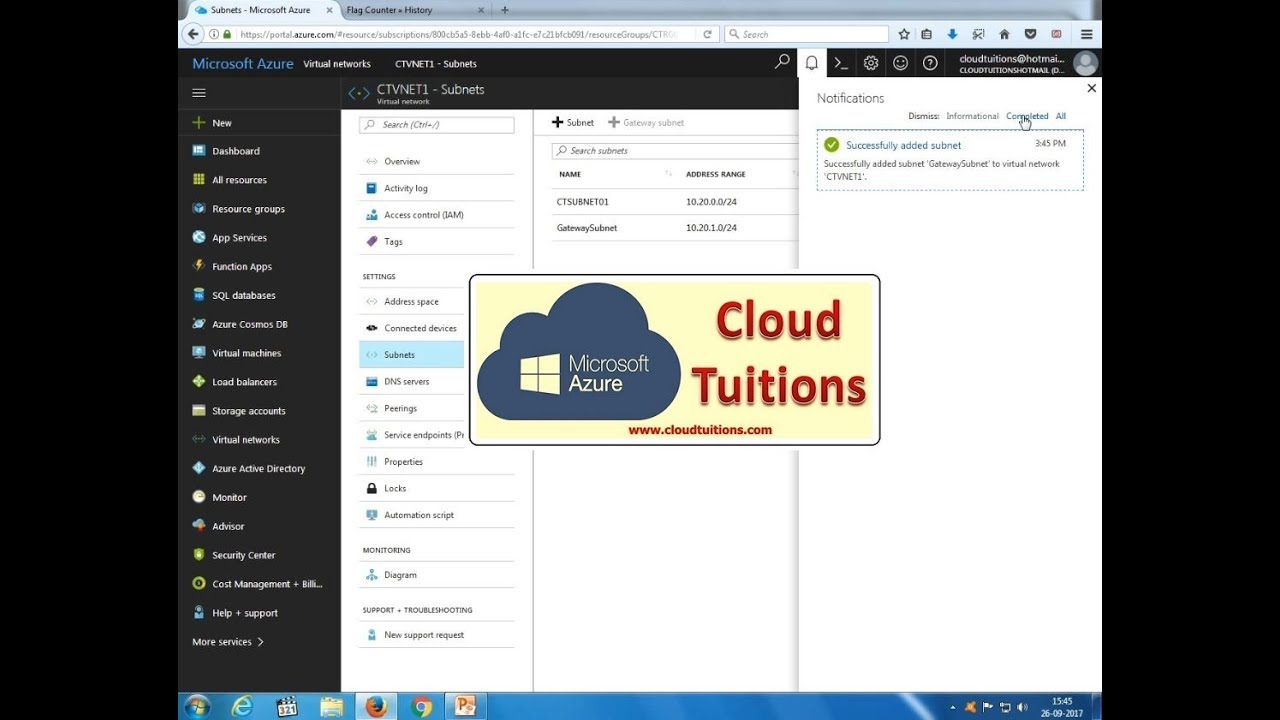This screenshot has width=1280, height=720.
Task: Open 'Successfully added subnet' notification
Action: coord(950,160)
